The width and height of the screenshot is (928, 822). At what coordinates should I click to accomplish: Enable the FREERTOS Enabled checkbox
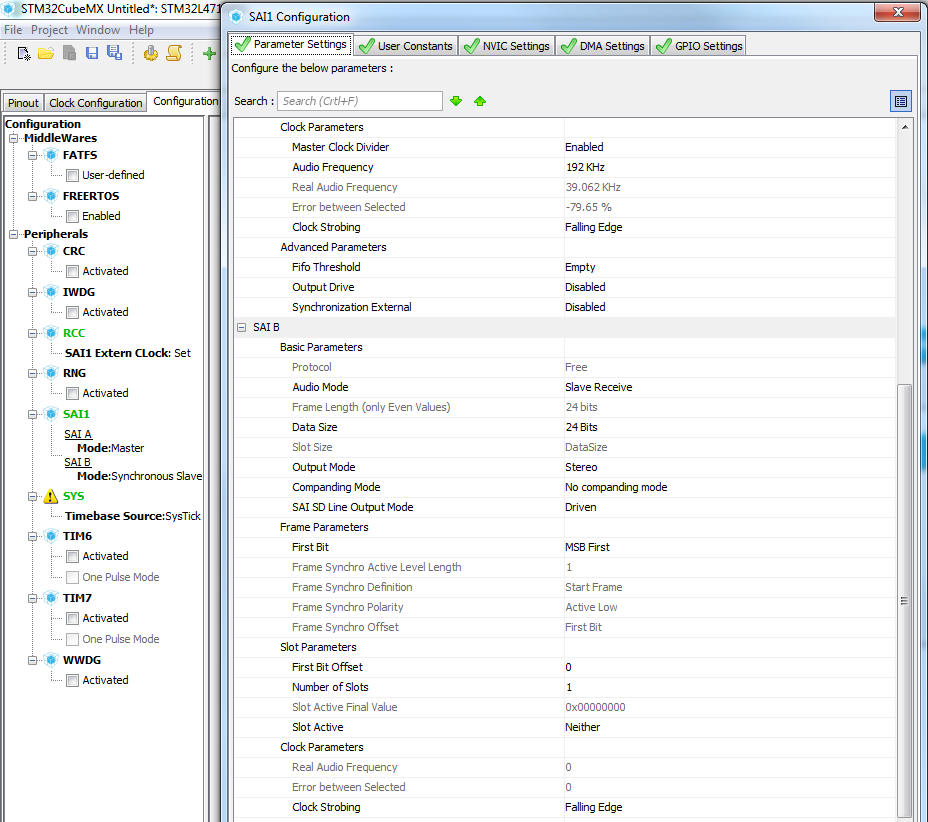[73, 216]
